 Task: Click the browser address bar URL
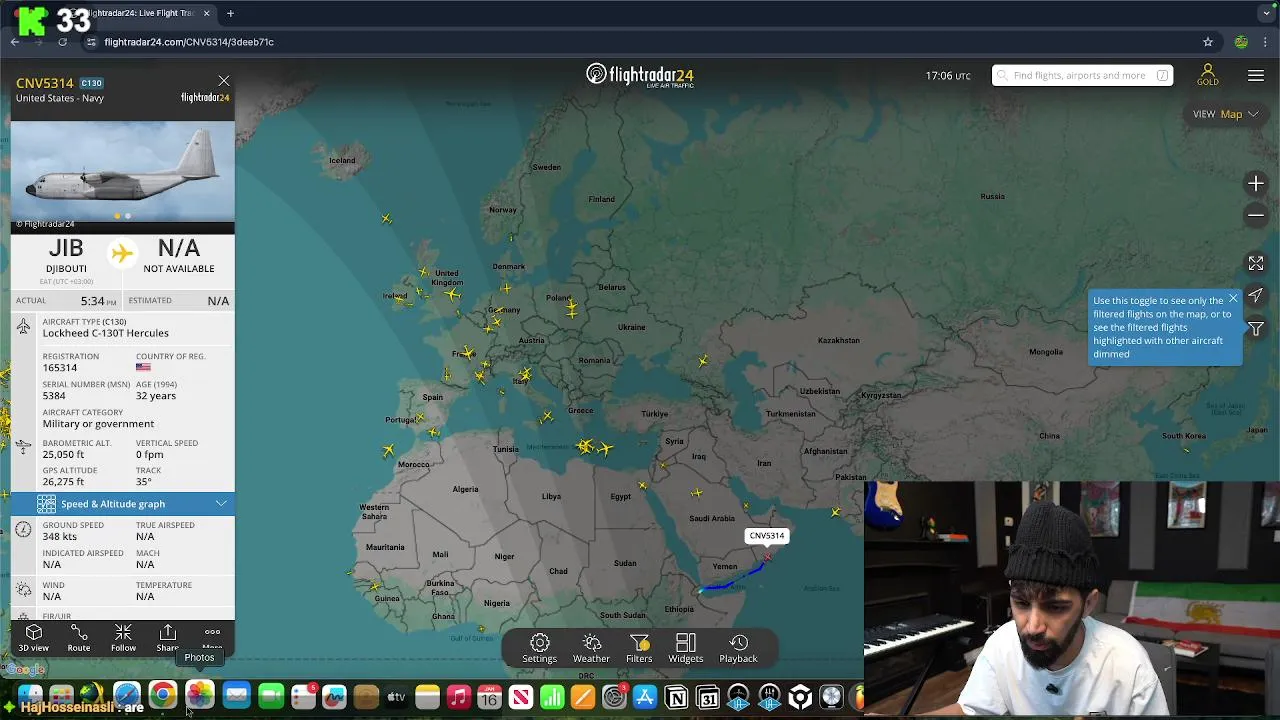[189, 42]
